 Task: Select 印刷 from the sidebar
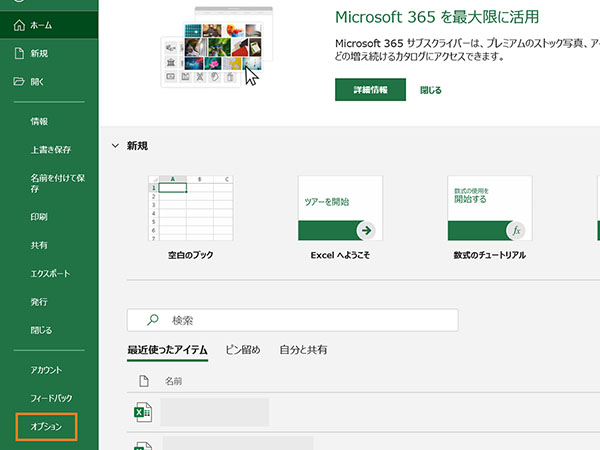pos(39,216)
